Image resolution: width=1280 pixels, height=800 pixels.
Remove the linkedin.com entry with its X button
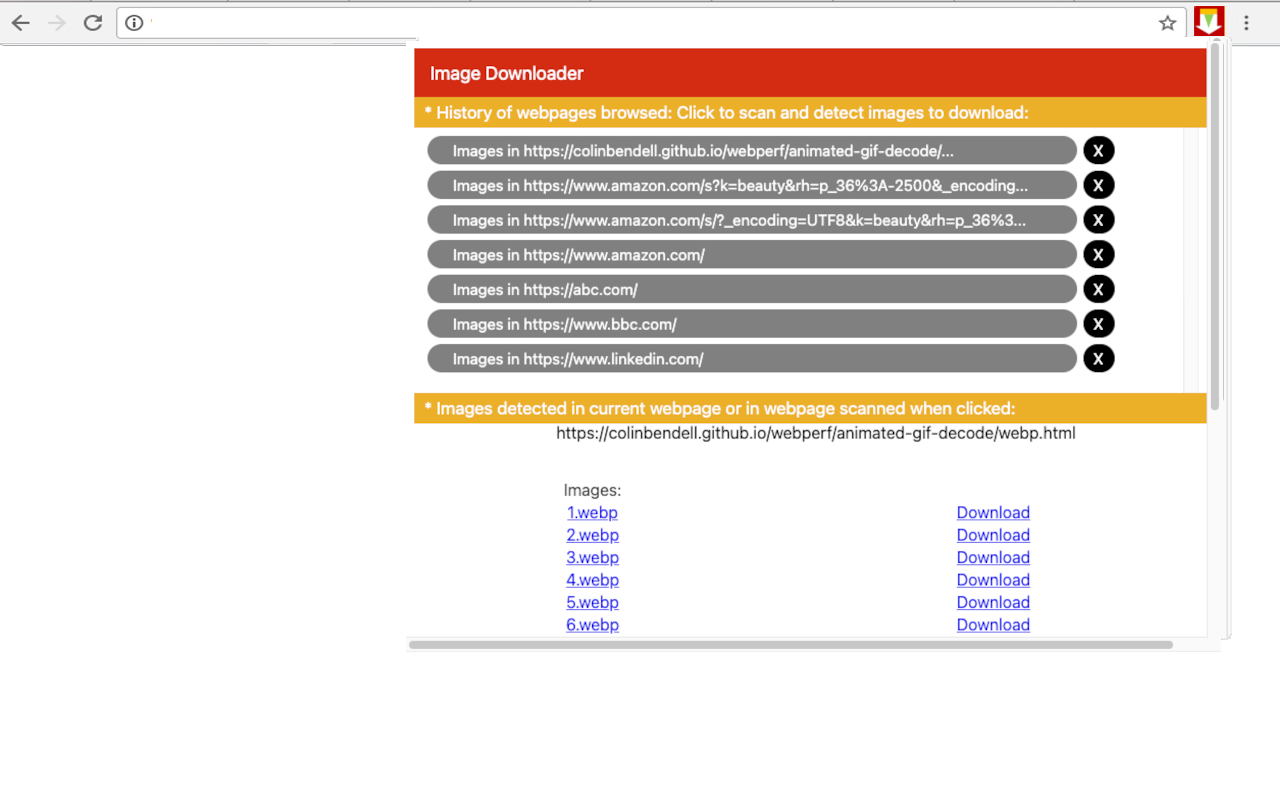pyautogui.click(x=1098, y=358)
